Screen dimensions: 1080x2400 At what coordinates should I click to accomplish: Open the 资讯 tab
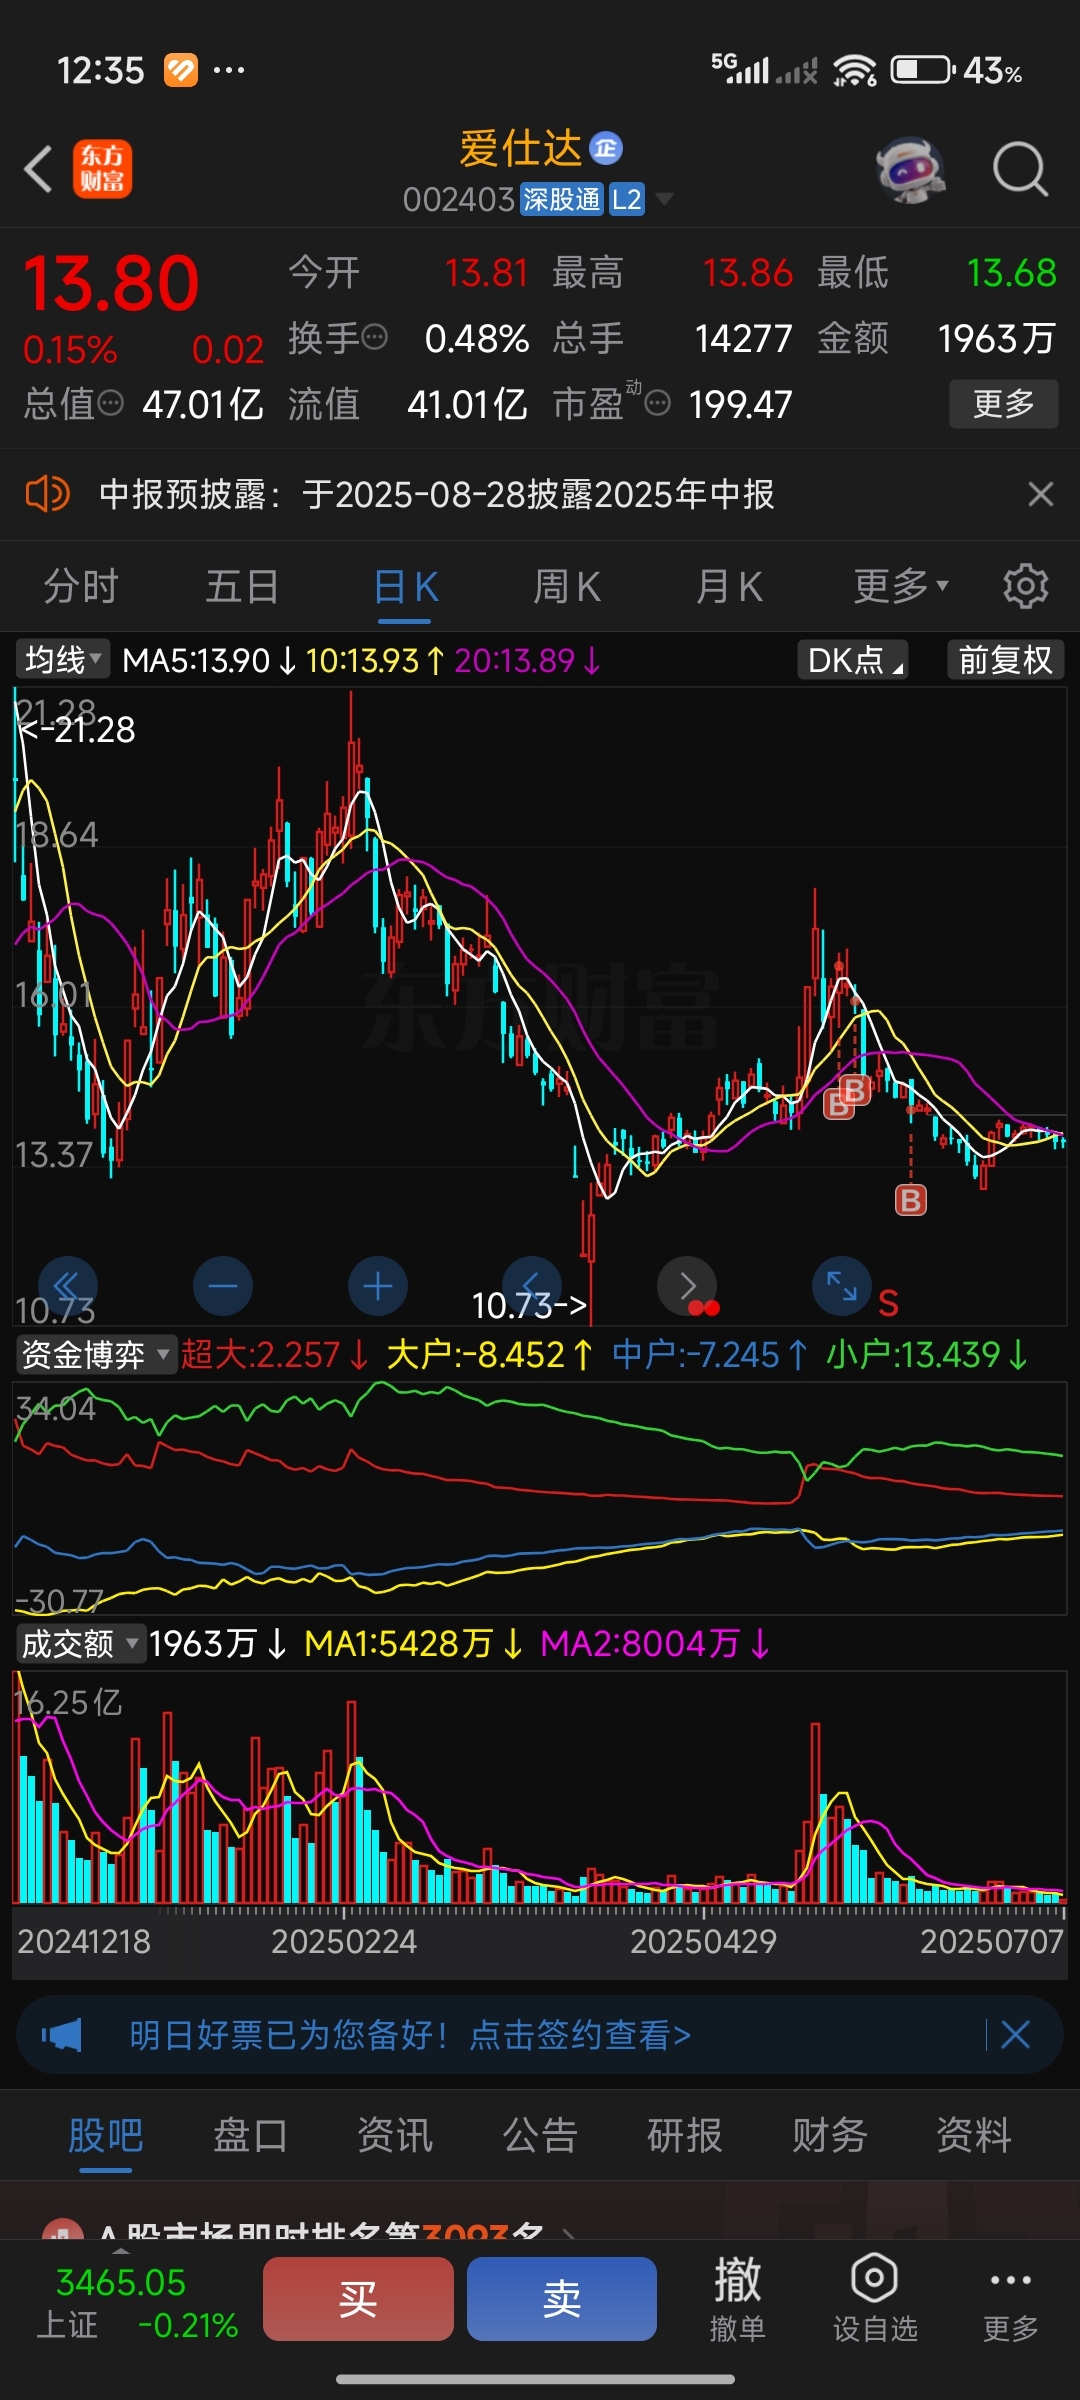coord(395,2135)
